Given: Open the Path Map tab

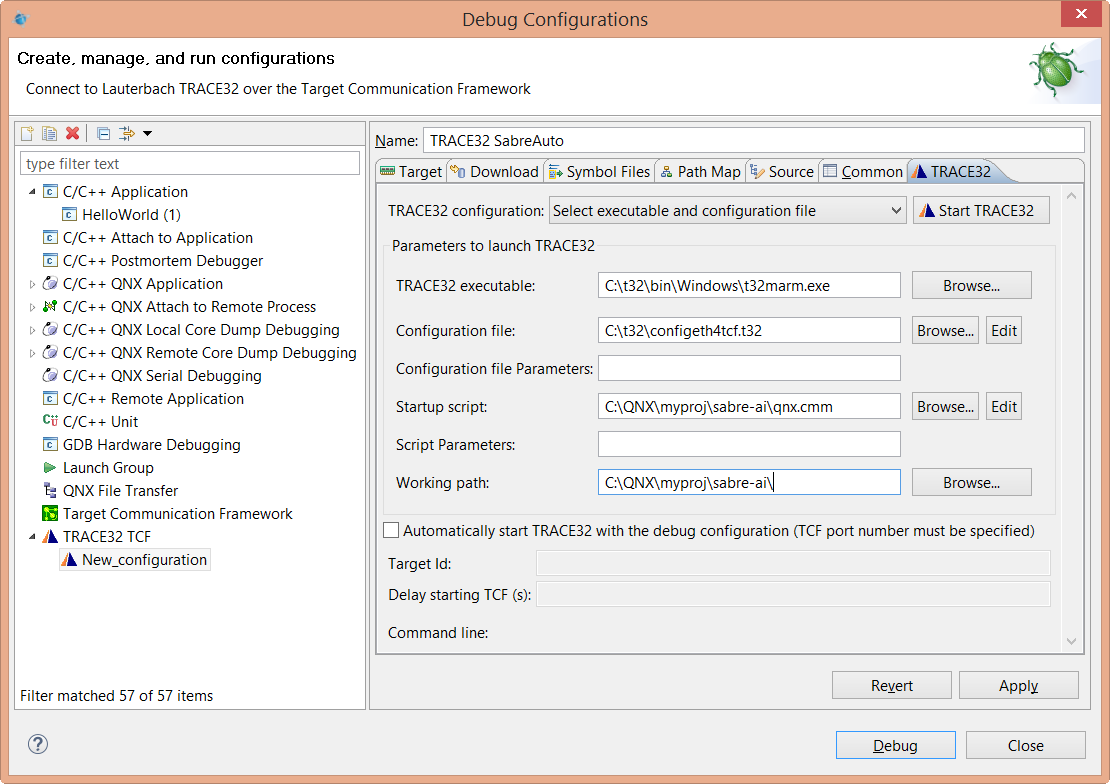Looking at the screenshot, I should [699, 171].
